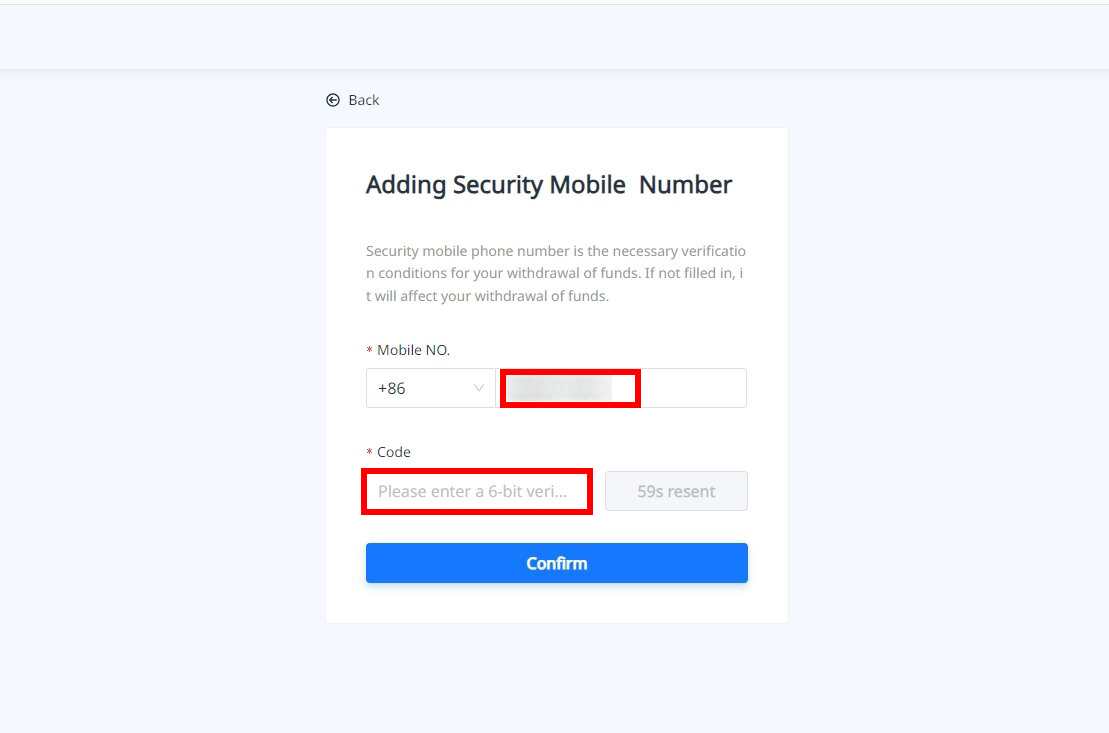This screenshot has height=733, width=1109.
Task: Click the Code field label
Action: click(x=394, y=452)
